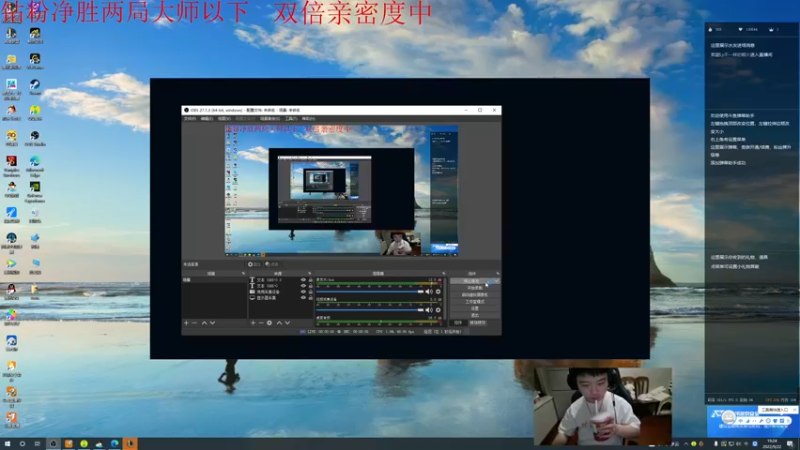Open the Windows notification center
This screenshot has width=800, height=450.
(x=790, y=444)
